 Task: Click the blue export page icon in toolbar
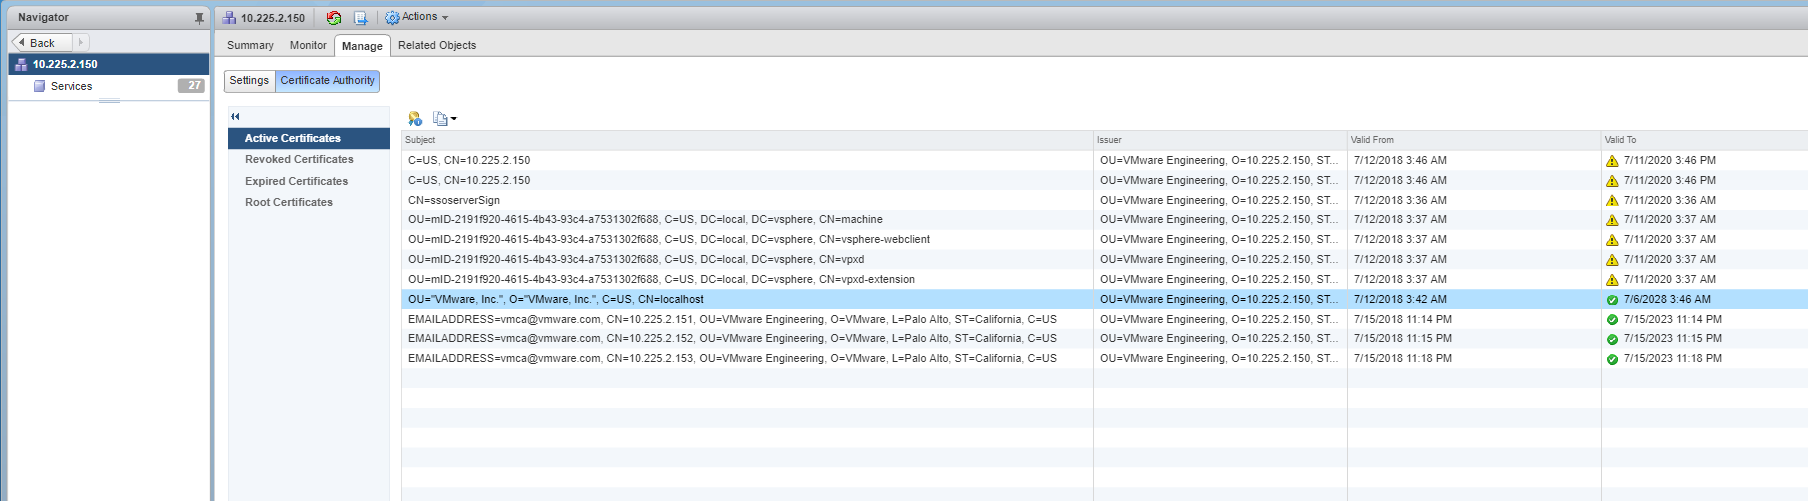[x=360, y=18]
